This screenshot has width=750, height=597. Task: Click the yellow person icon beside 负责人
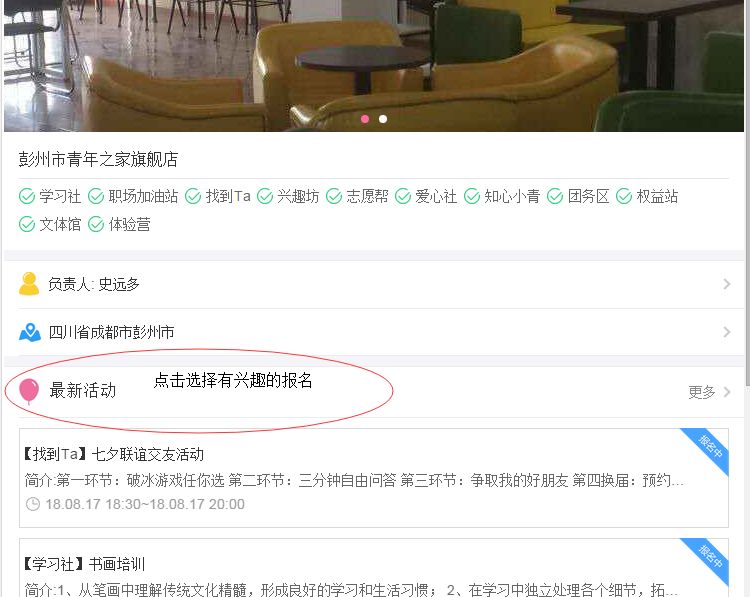click(x=29, y=284)
